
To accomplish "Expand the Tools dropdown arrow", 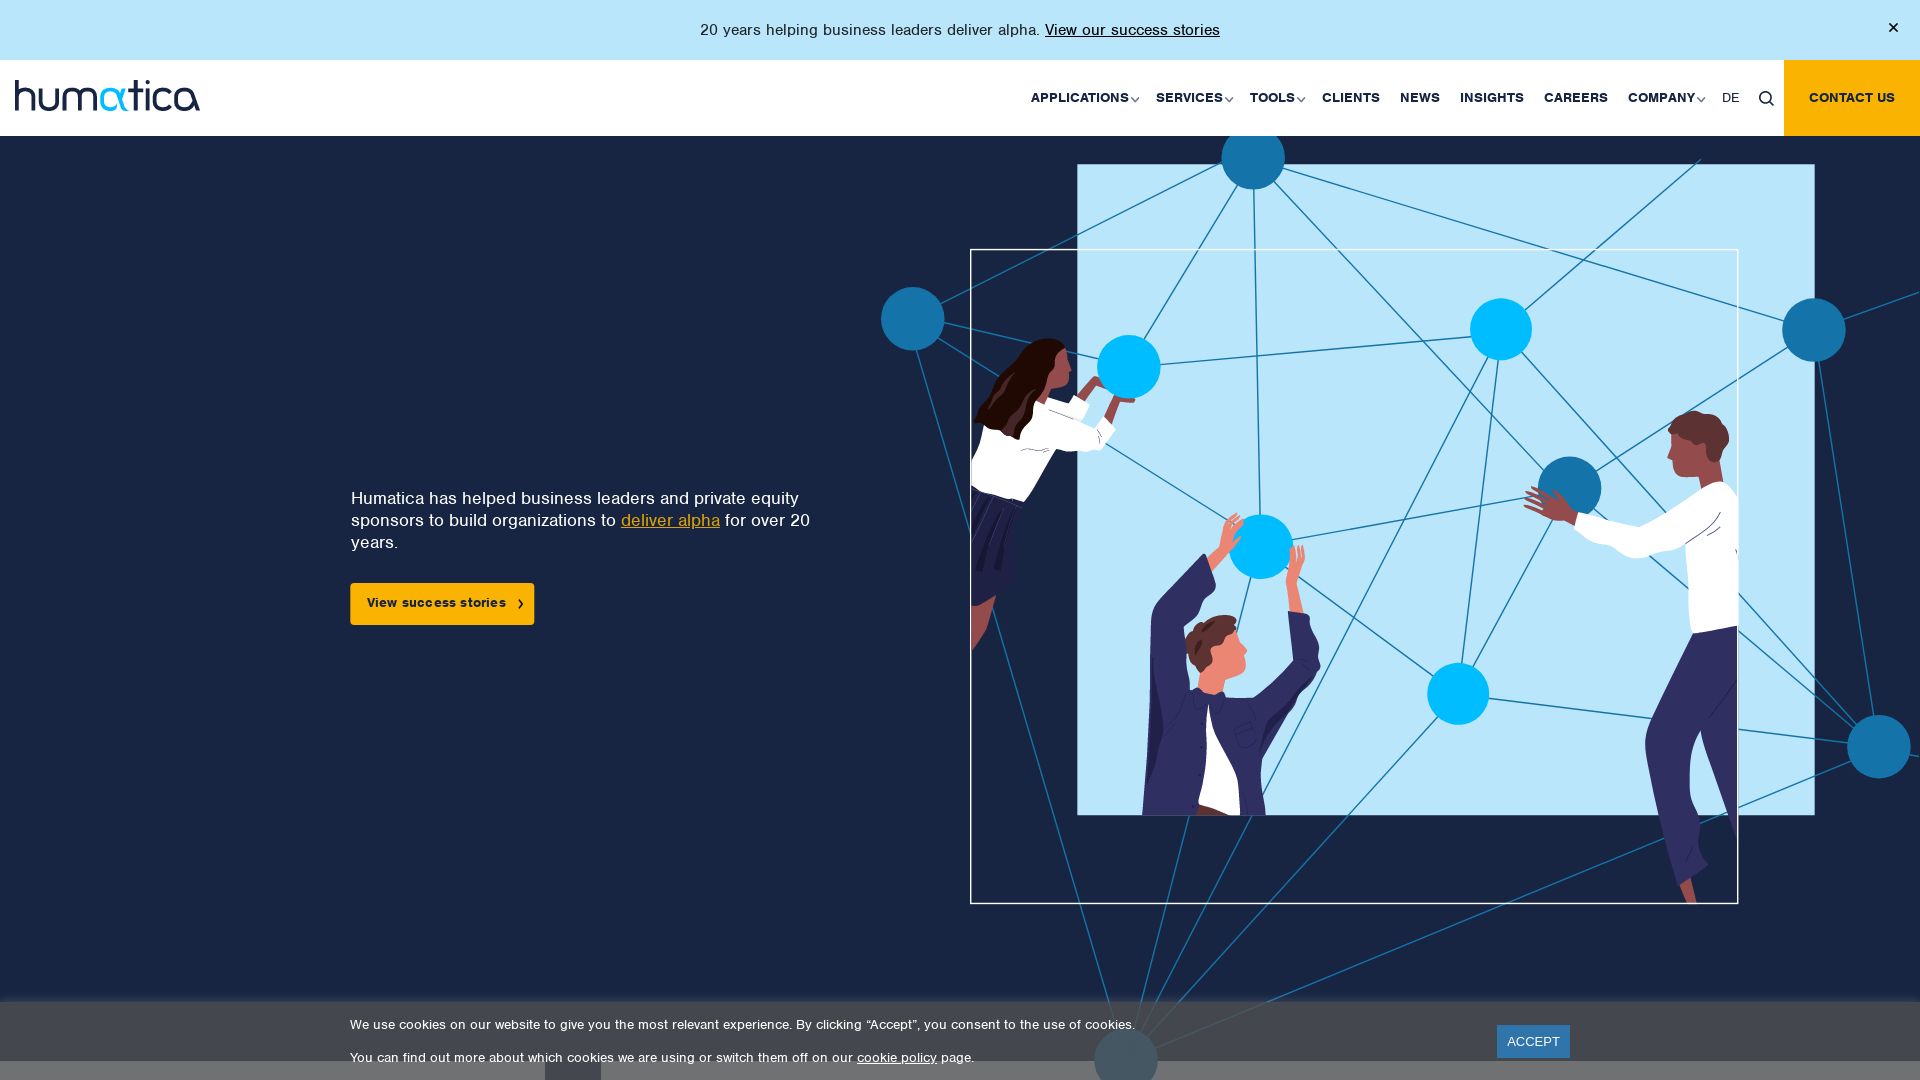I will click(x=1301, y=99).
